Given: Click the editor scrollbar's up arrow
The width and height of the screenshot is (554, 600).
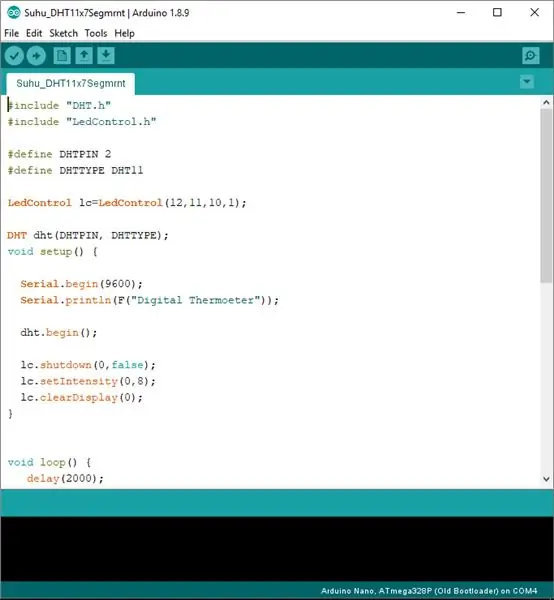Looking at the screenshot, I should (546, 103).
